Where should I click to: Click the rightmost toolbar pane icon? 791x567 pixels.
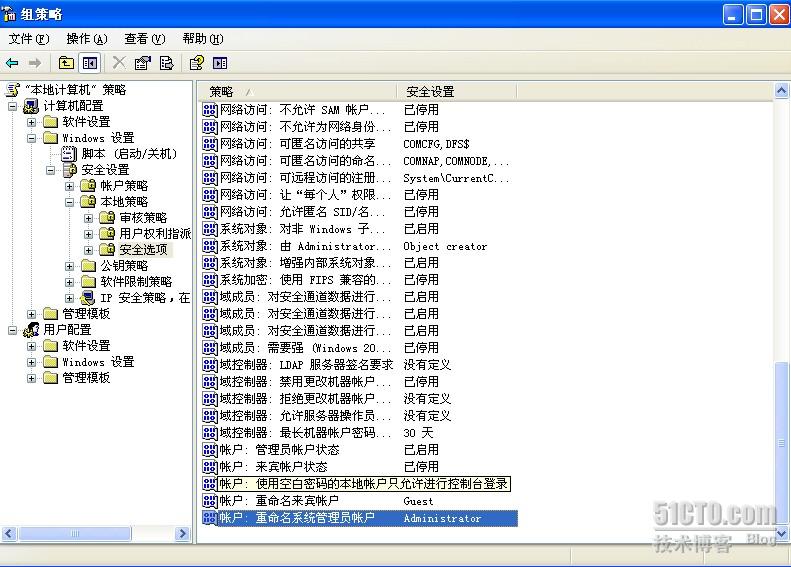coord(220,63)
